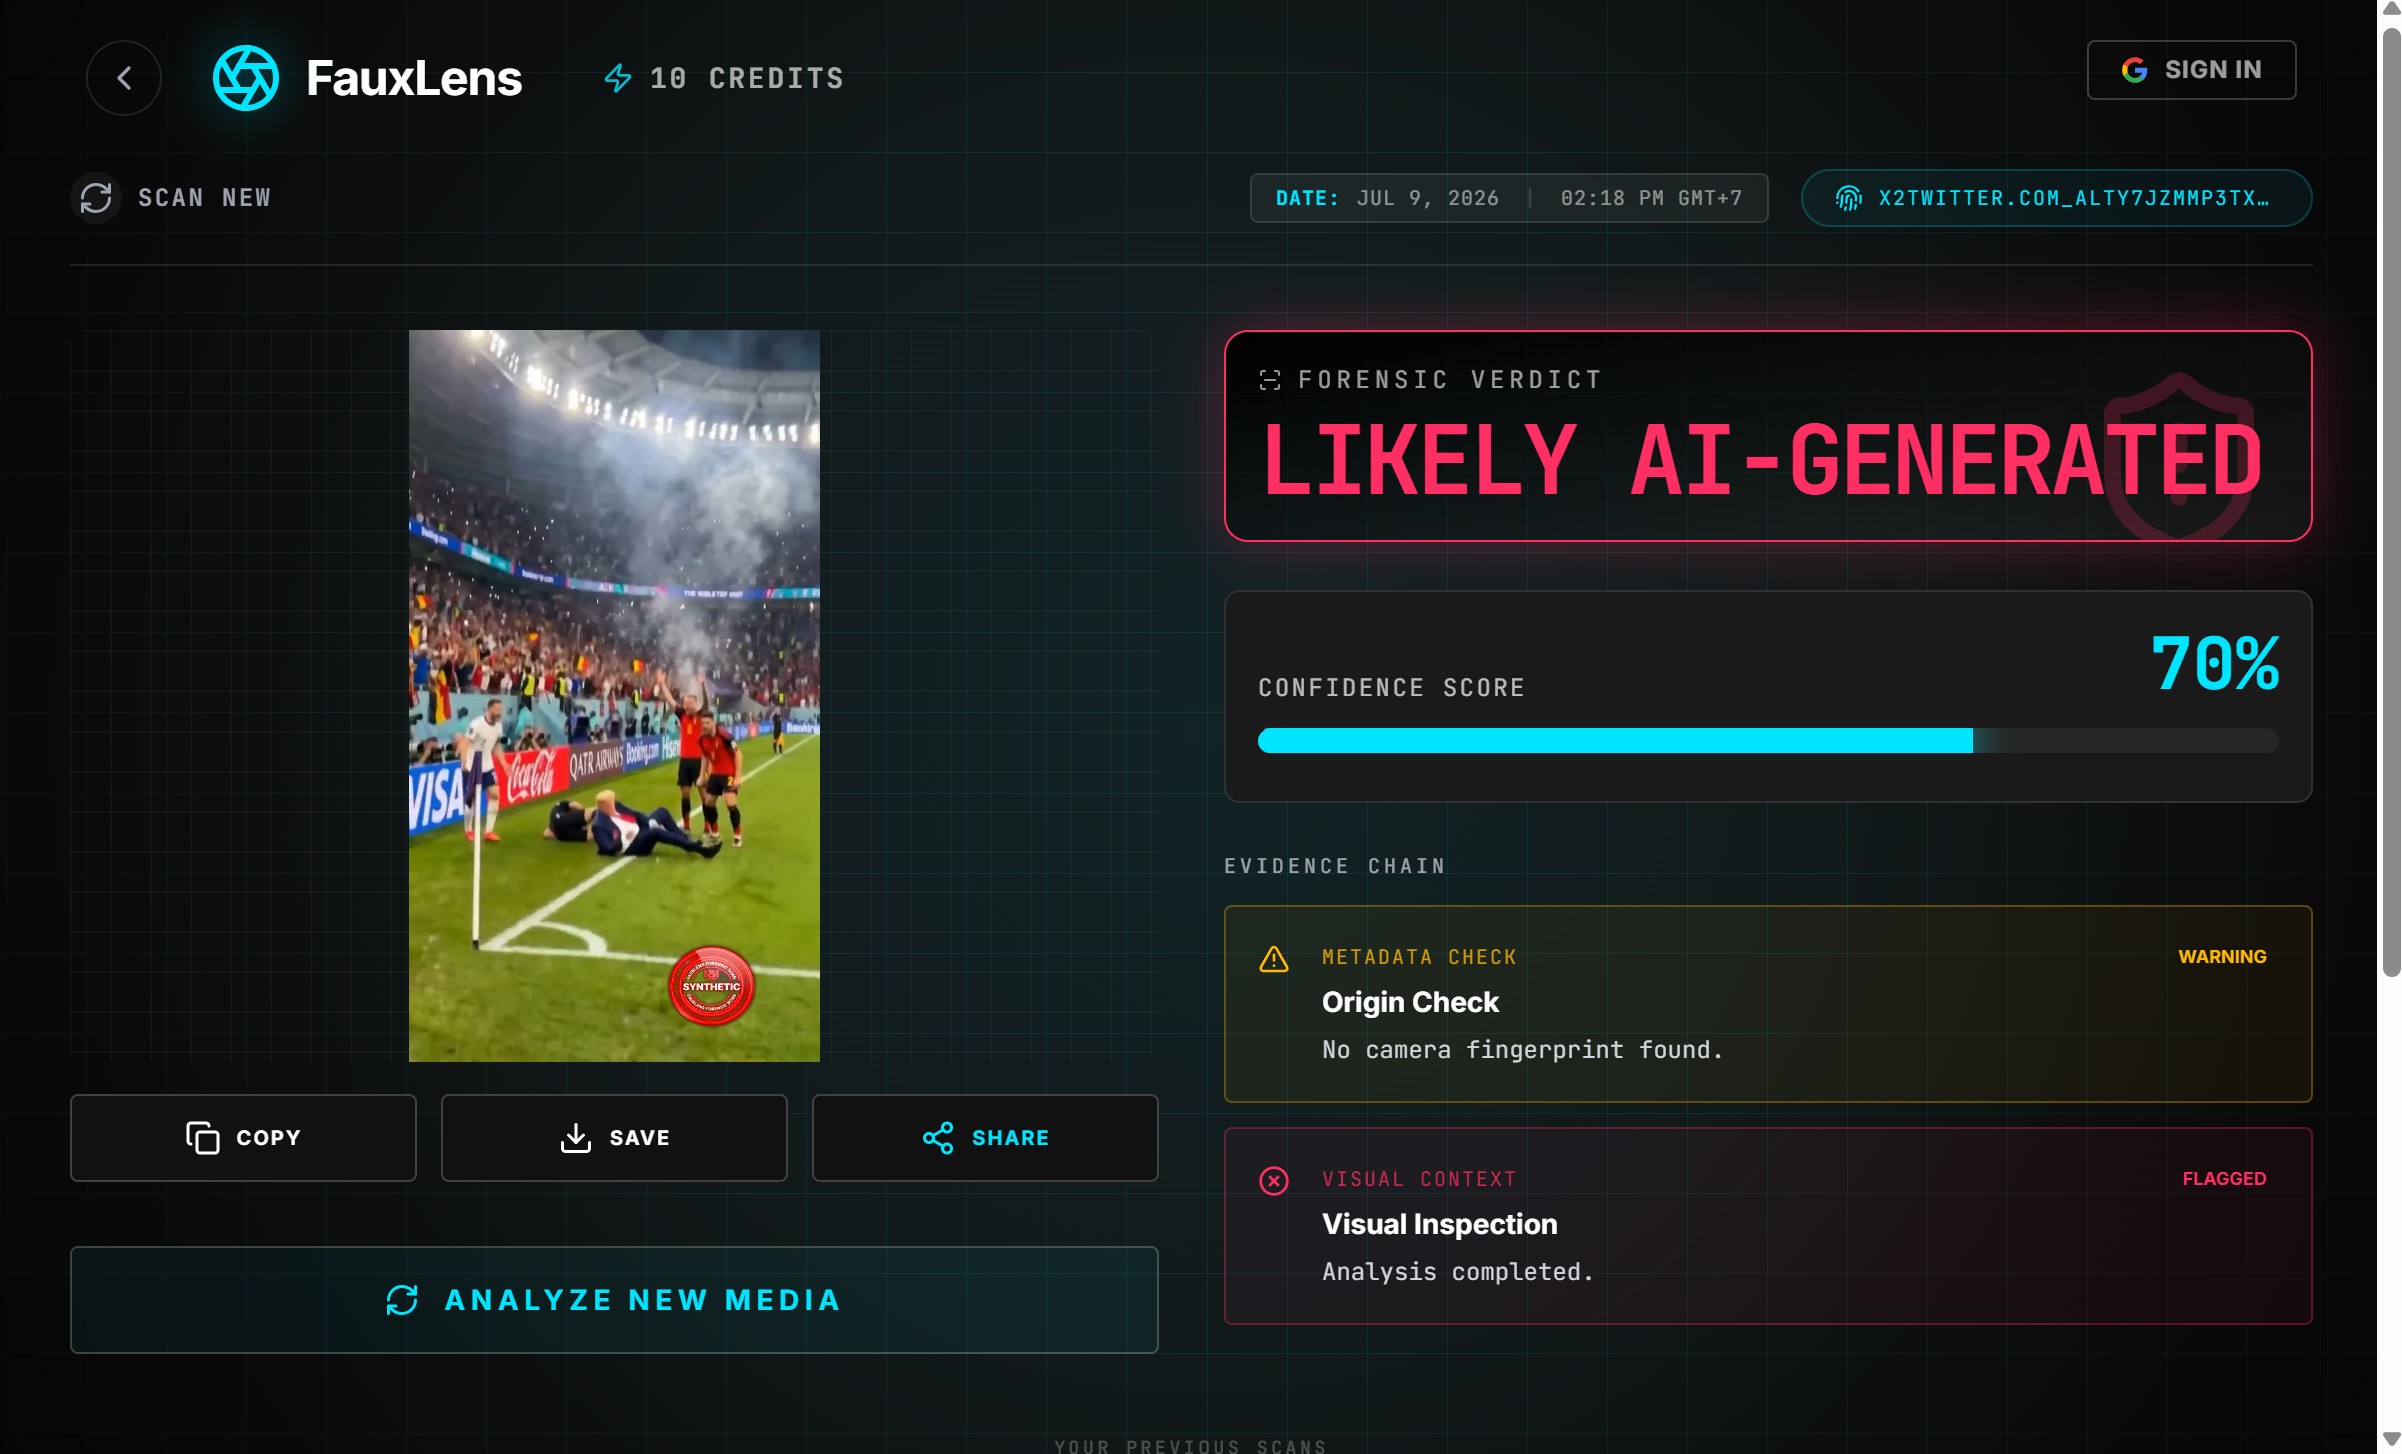Screen dimensions: 2402x1454
Task: Click the analyzed stadium image thumbnail
Action: click(614, 696)
